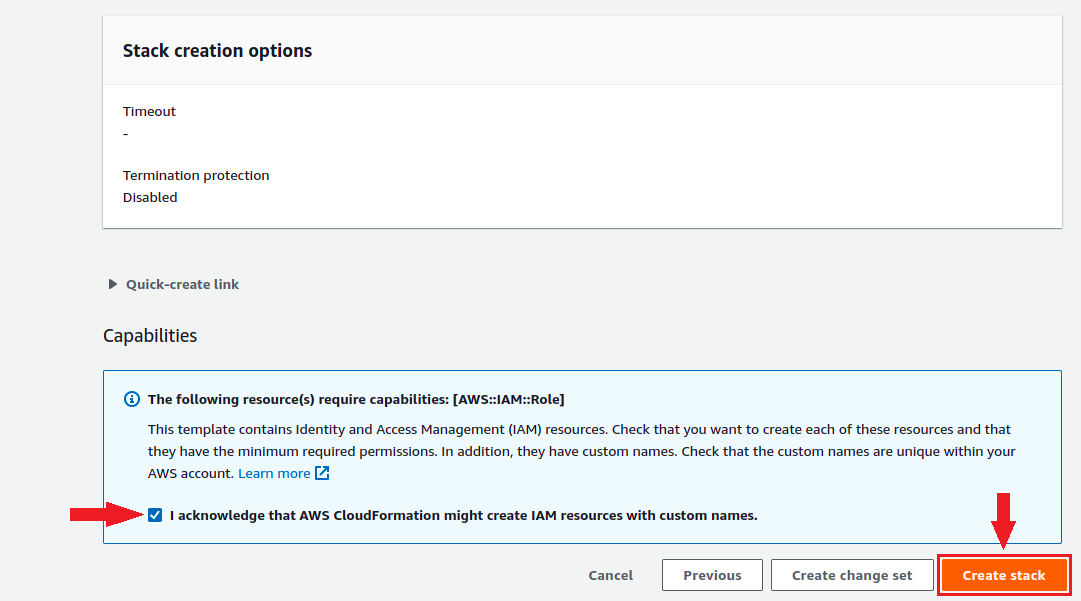Open the Learn more link
This screenshot has width=1081, height=601.
[x=274, y=473]
